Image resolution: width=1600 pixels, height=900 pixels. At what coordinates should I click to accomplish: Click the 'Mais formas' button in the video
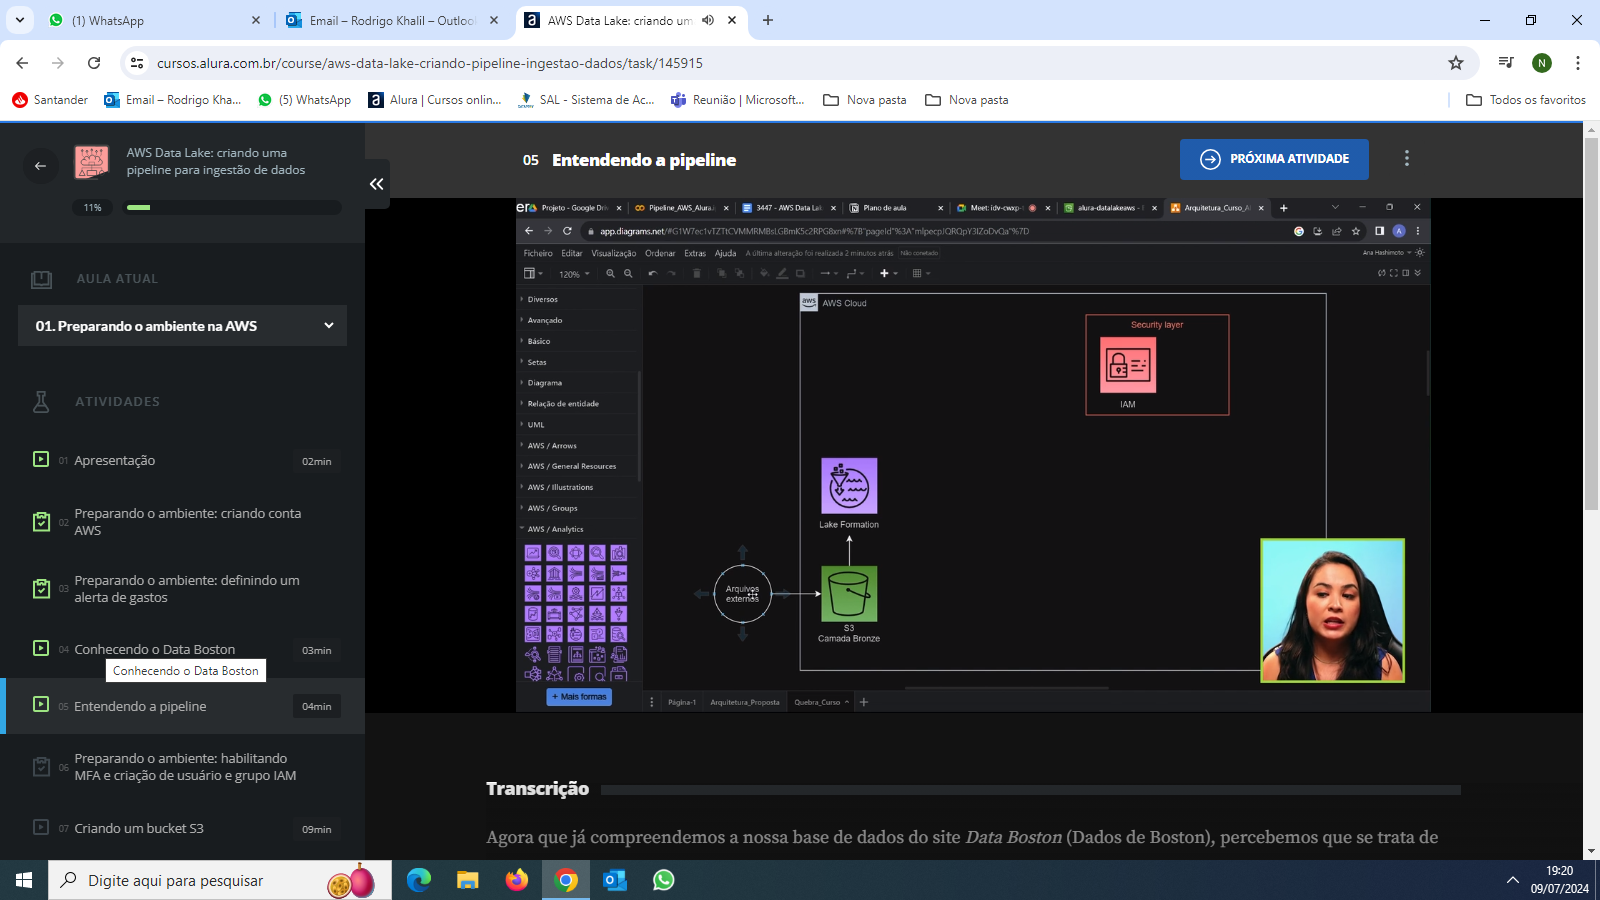tap(579, 697)
